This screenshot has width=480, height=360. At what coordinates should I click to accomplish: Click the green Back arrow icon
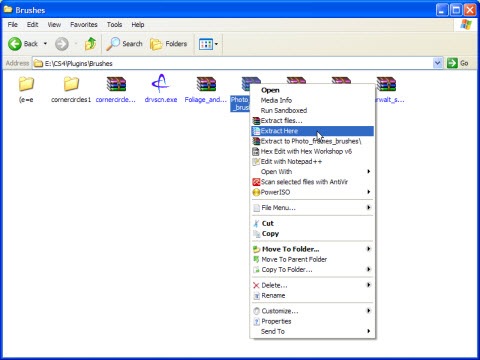15,44
